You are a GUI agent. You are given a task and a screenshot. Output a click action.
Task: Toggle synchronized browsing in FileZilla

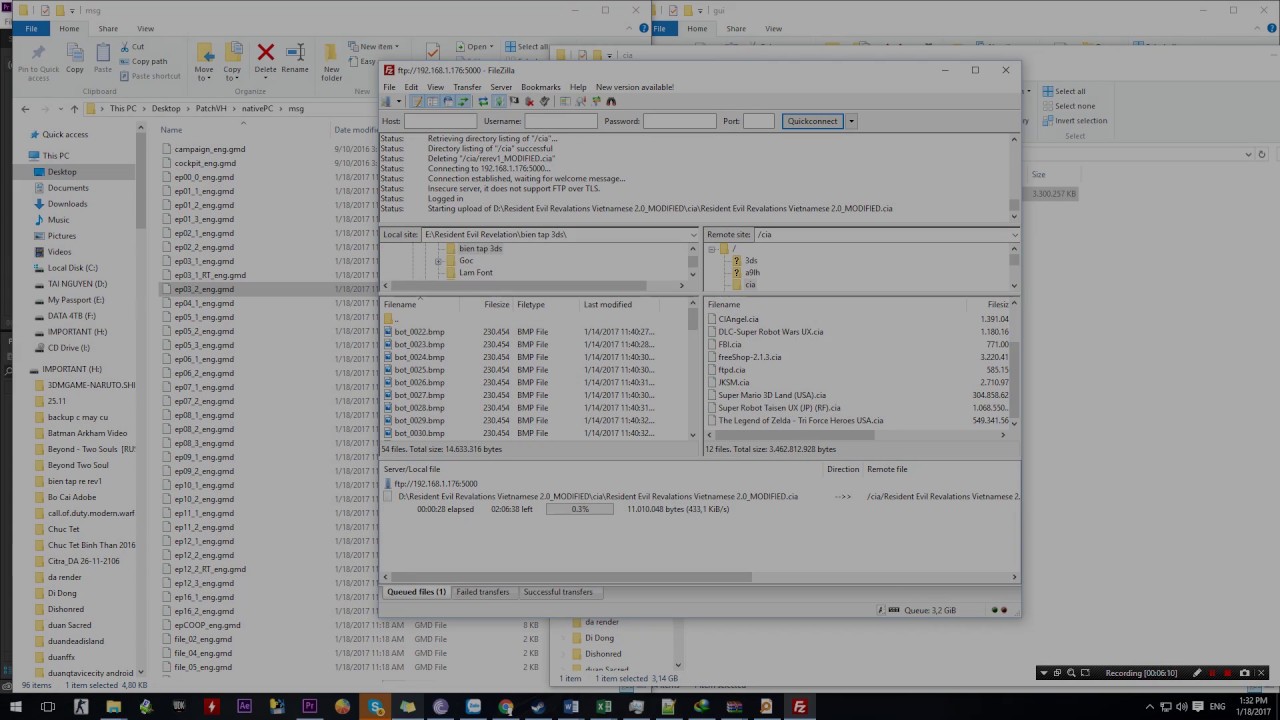click(x=596, y=101)
